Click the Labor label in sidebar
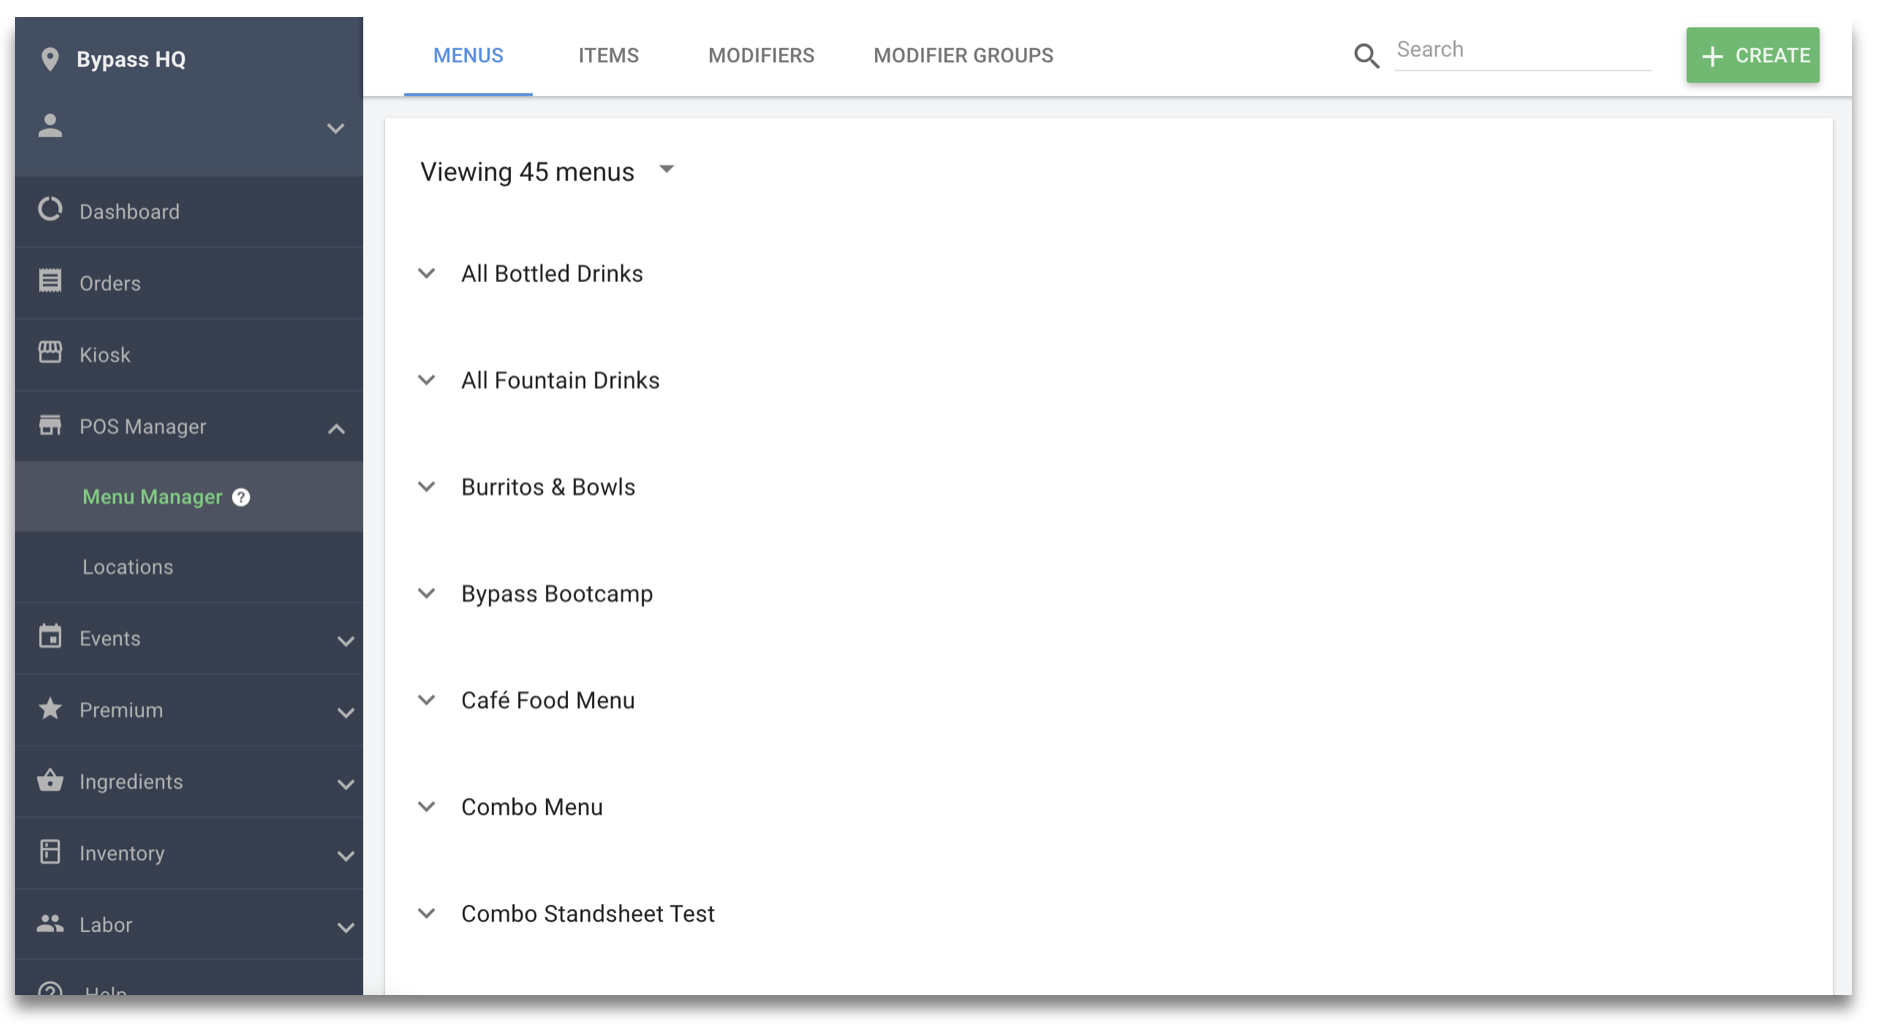The width and height of the screenshot is (1882, 1026). tap(106, 925)
